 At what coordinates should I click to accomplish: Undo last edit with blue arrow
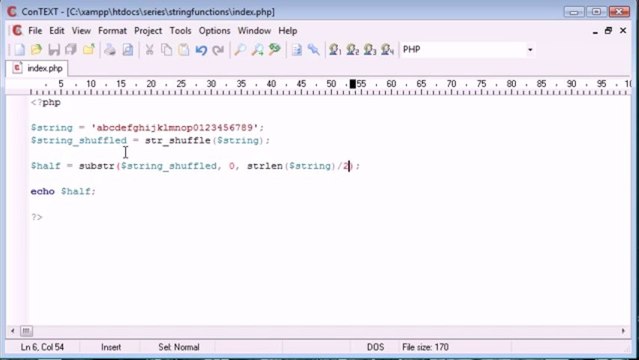[x=201, y=50]
